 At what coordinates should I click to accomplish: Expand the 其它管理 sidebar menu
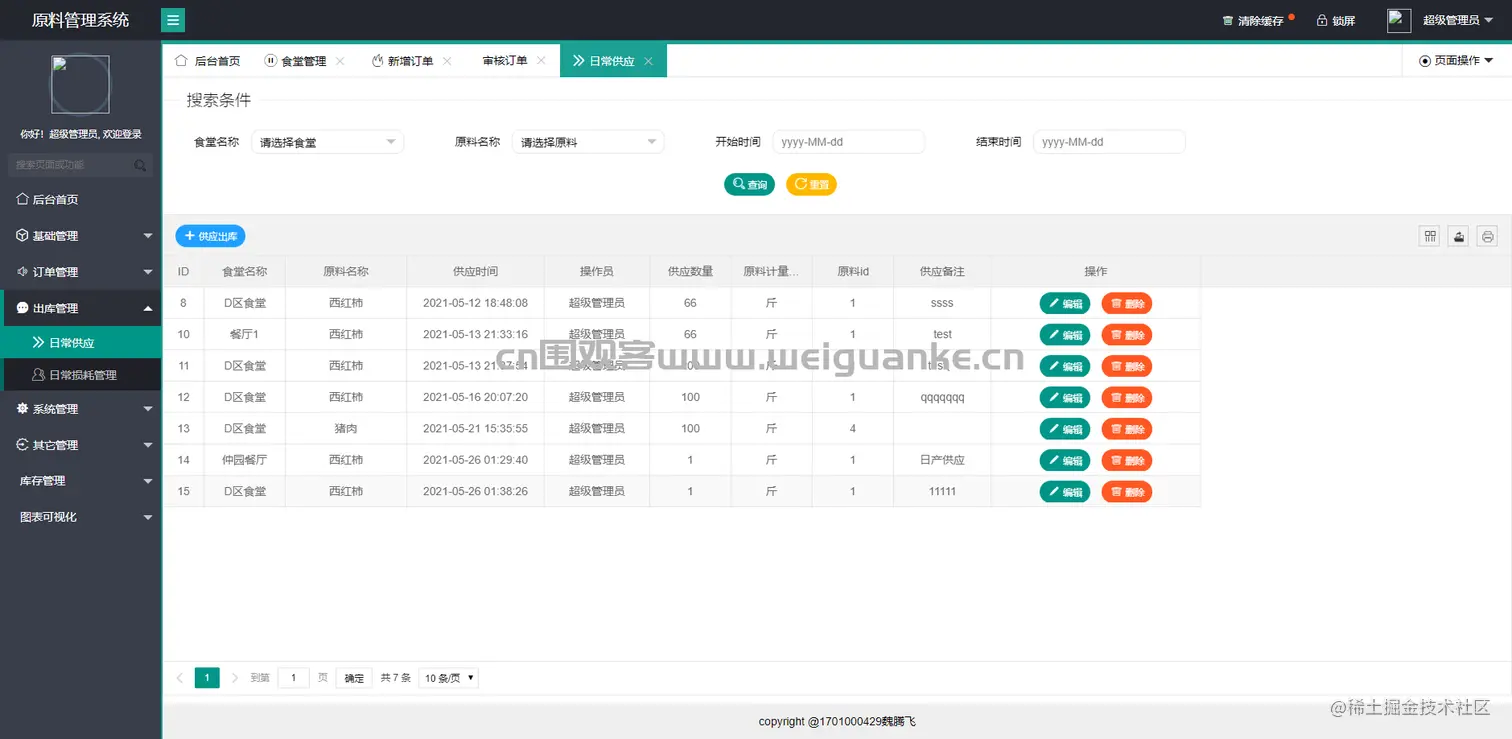pos(81,445)
